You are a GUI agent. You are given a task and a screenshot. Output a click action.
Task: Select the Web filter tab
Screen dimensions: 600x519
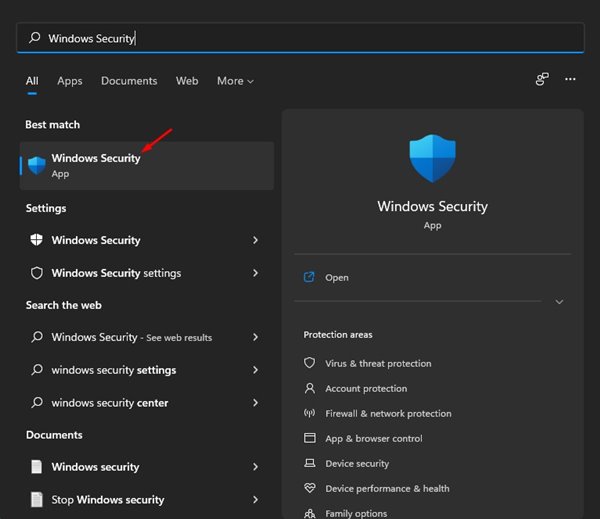187,81
